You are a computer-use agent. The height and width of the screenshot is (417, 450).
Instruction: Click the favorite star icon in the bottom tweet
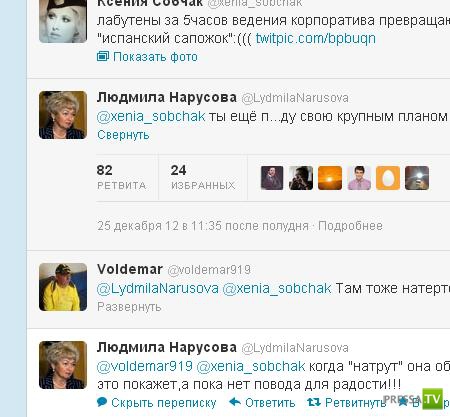click(x=403, y=401)
